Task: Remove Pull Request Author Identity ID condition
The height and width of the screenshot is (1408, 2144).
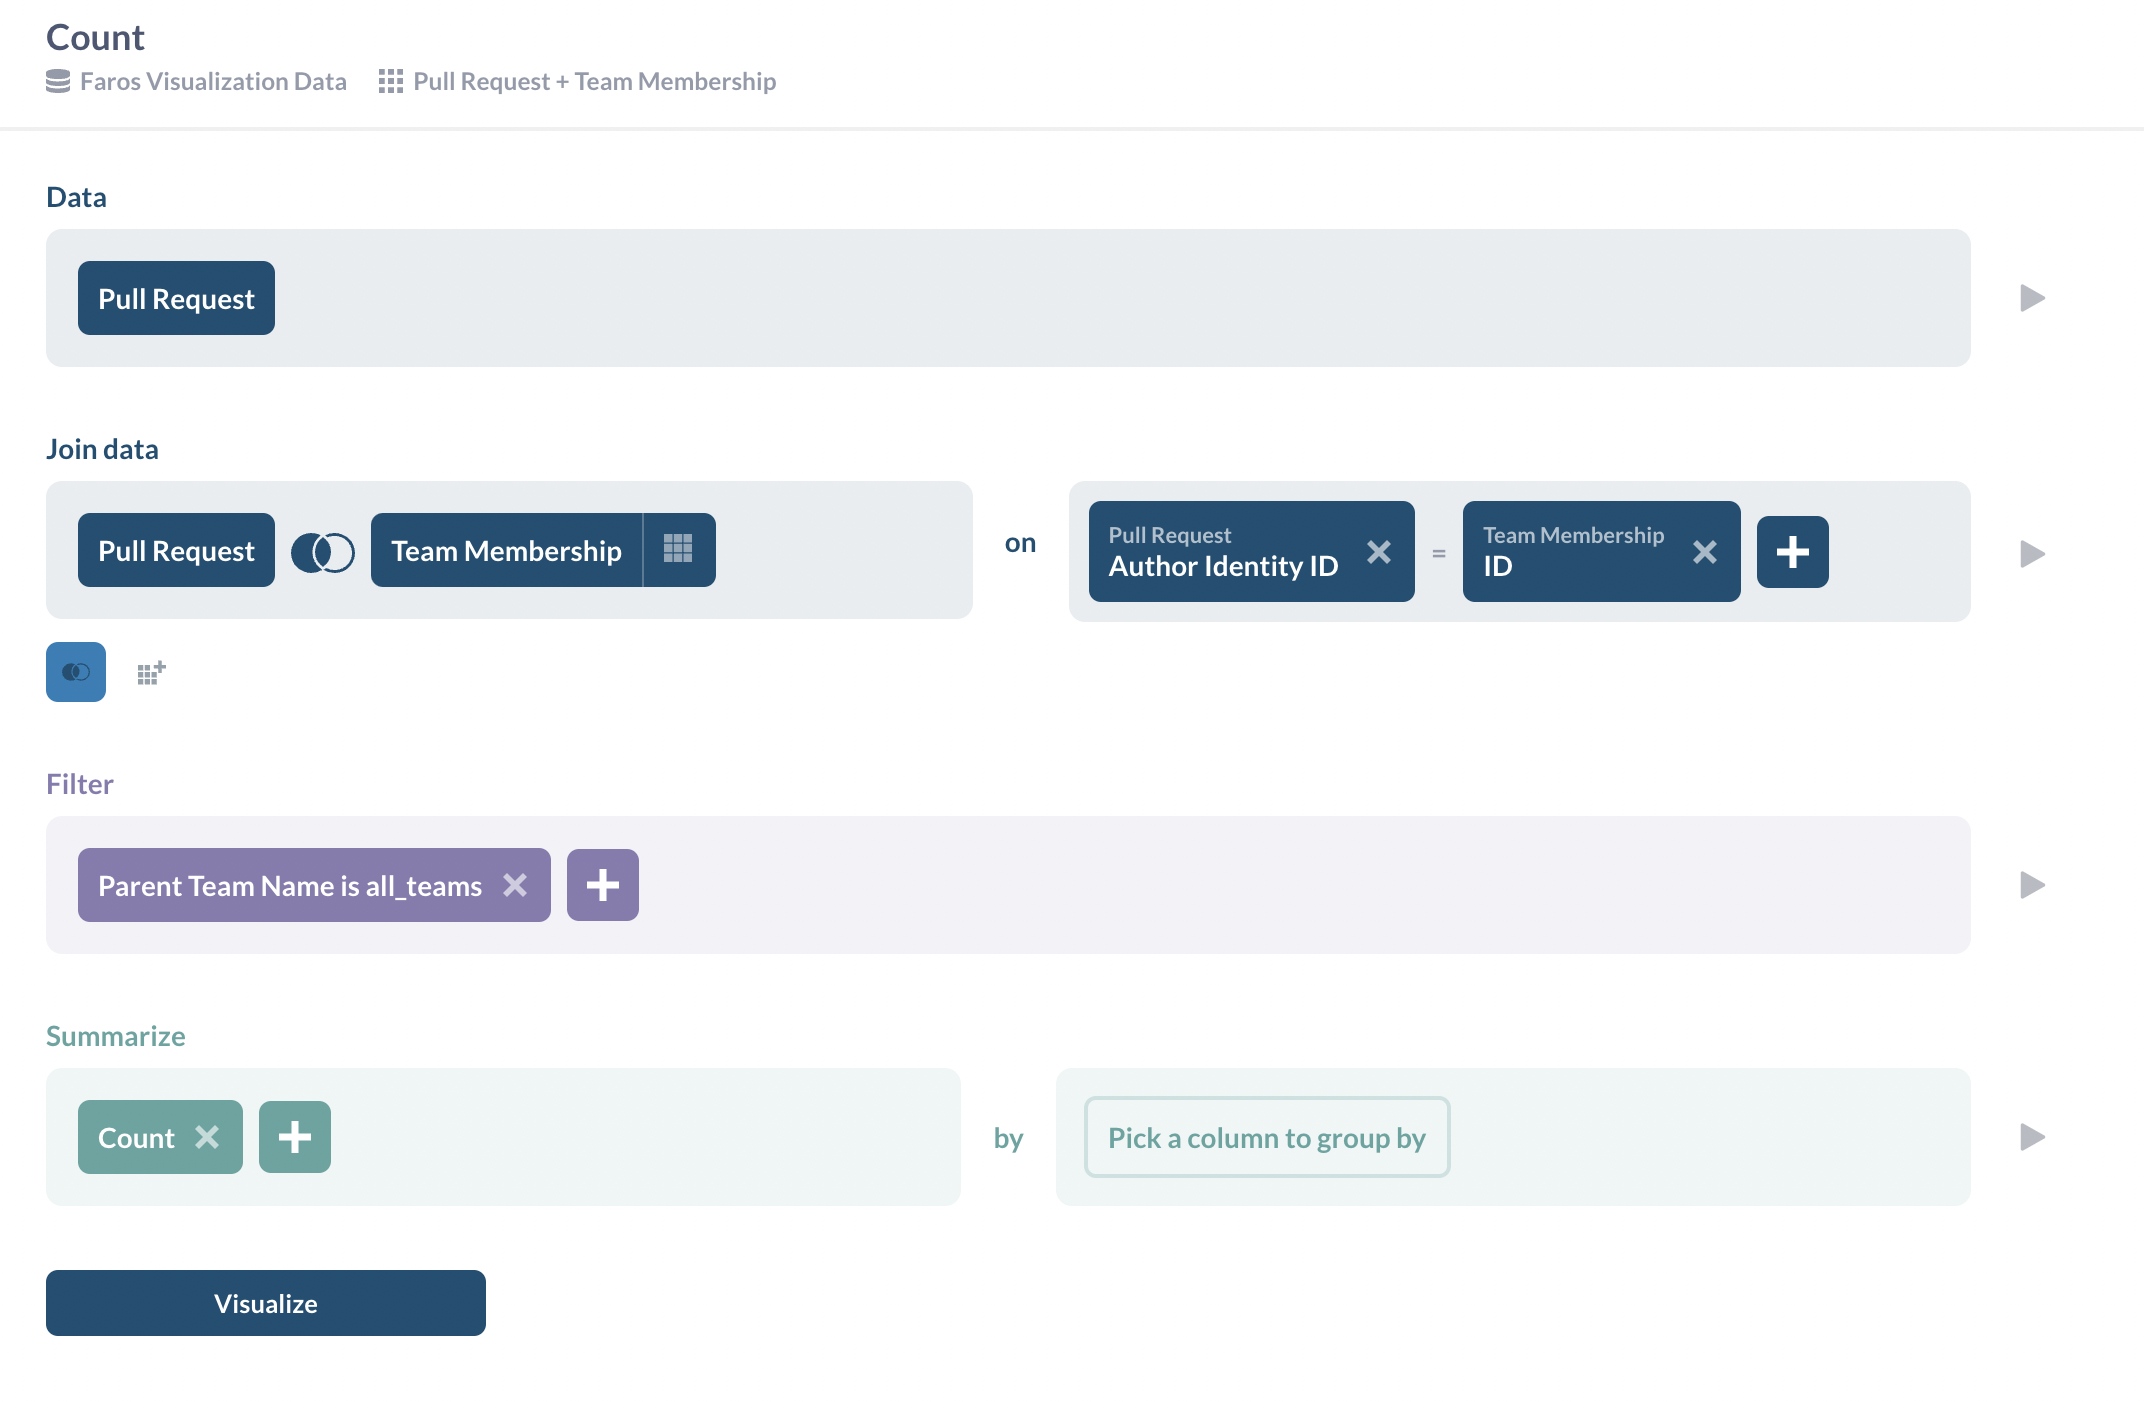Action: pos(1378,552)
